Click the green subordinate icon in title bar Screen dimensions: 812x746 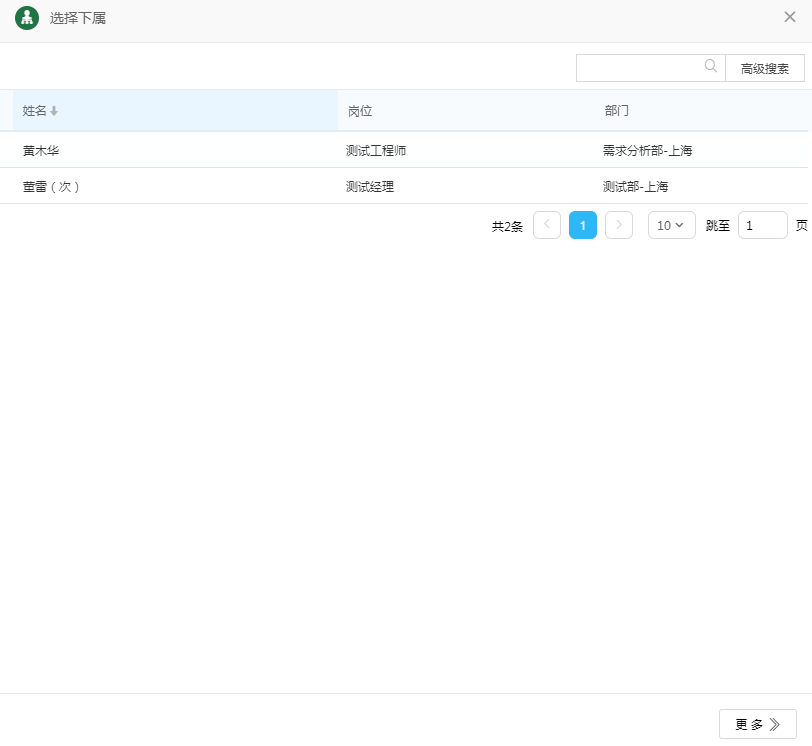click(27, 18)
